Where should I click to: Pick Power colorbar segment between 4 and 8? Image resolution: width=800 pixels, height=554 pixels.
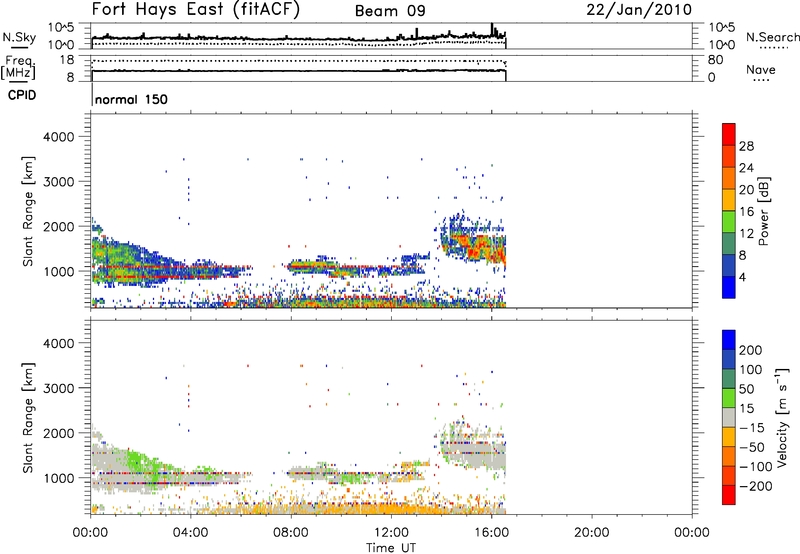729,265
